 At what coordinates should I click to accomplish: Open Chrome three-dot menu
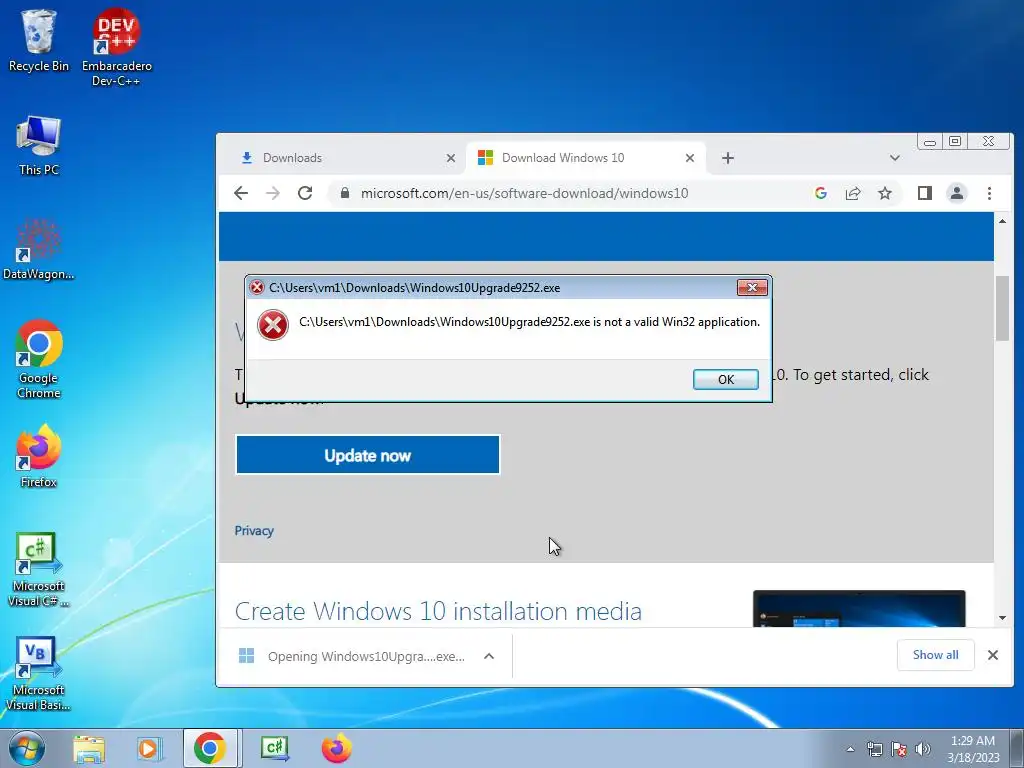pos(989,193)
